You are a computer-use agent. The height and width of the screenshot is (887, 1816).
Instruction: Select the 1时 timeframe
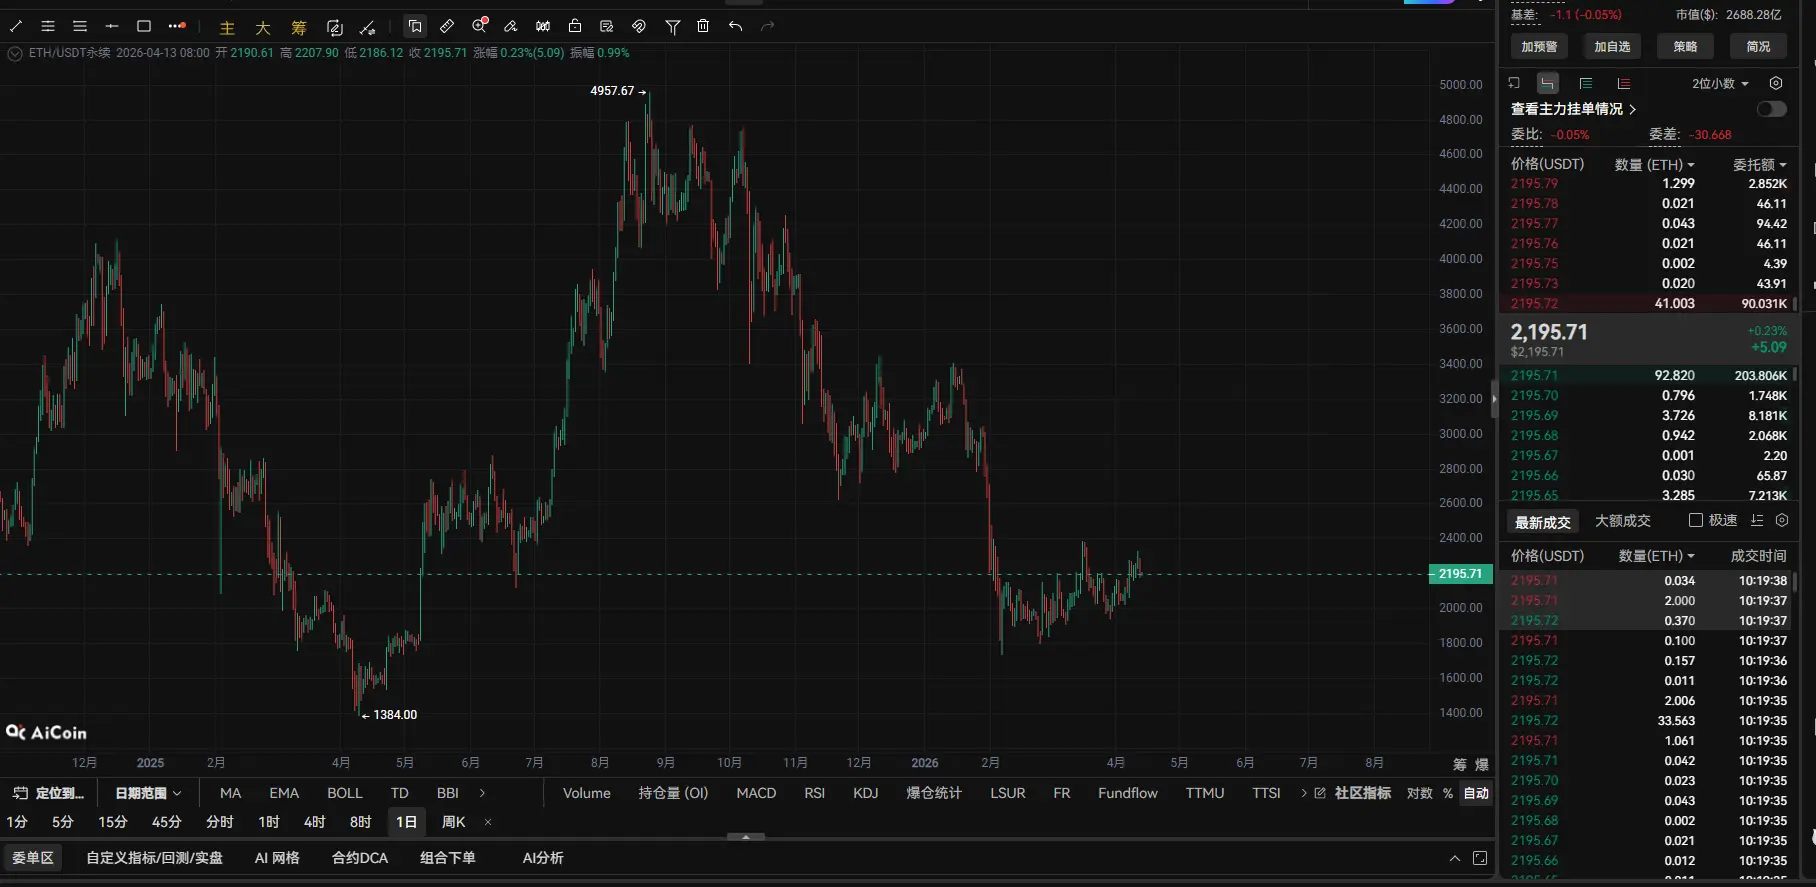(269, 822)
